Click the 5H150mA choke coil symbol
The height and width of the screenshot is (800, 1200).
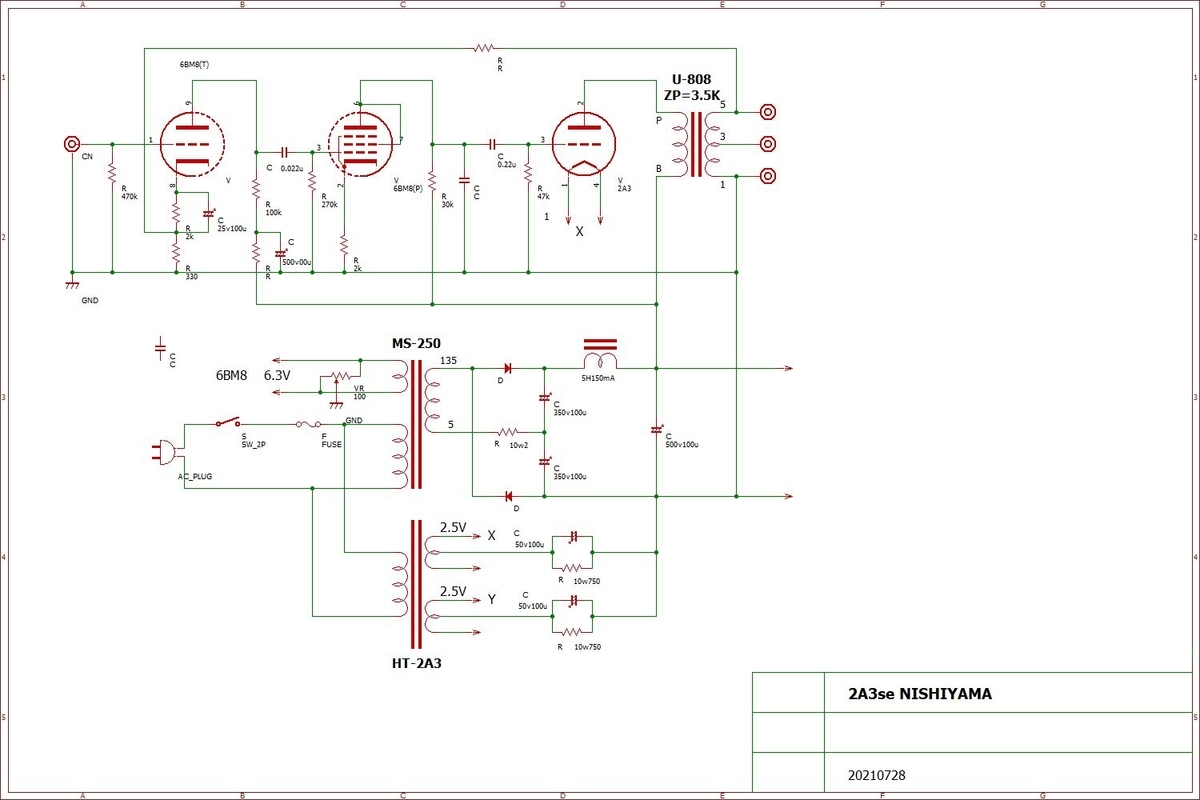600,355
